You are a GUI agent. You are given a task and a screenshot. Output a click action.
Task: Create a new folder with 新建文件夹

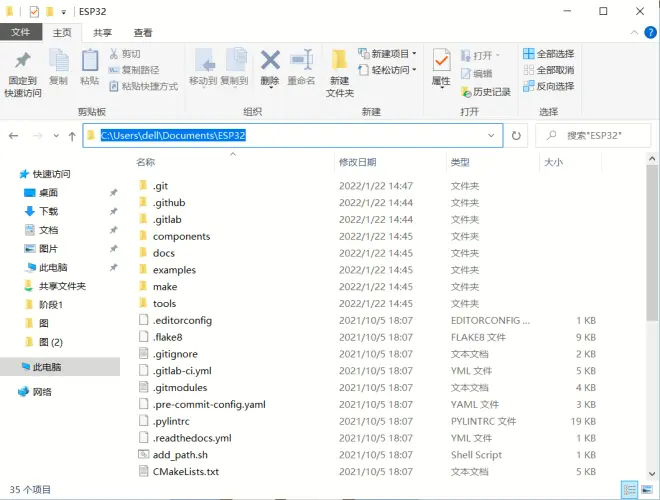click(339, 74)
